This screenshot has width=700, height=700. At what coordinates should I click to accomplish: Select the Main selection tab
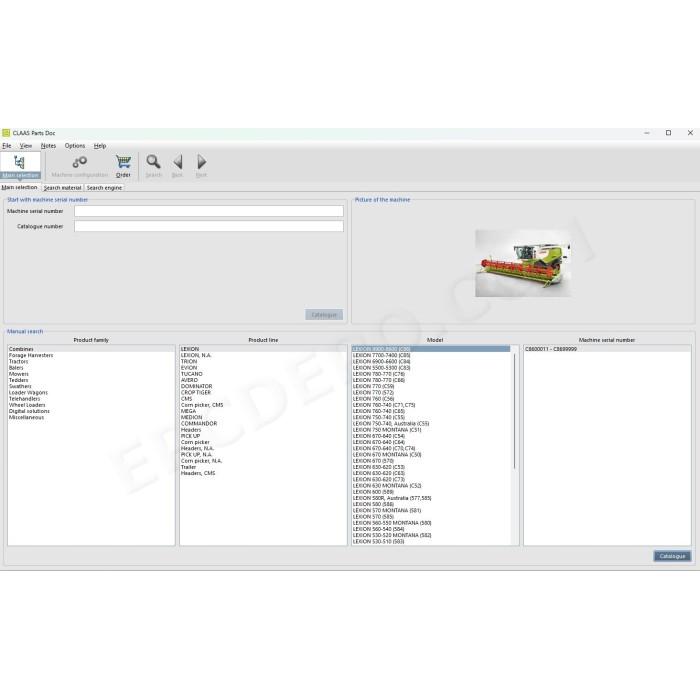point(20,188)
